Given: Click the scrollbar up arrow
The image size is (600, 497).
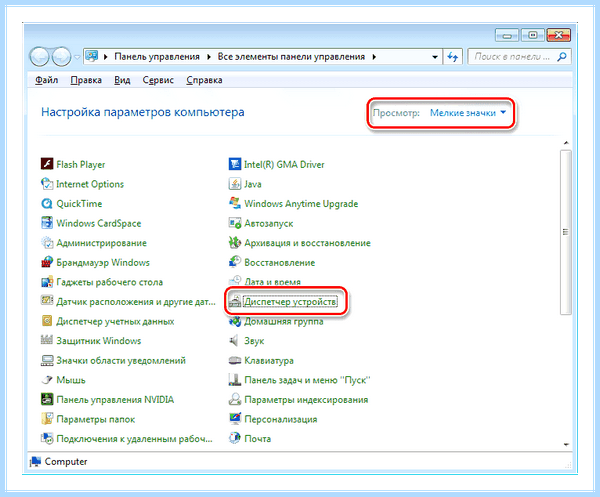Looking at the screenshot, I should coord(566,143).
